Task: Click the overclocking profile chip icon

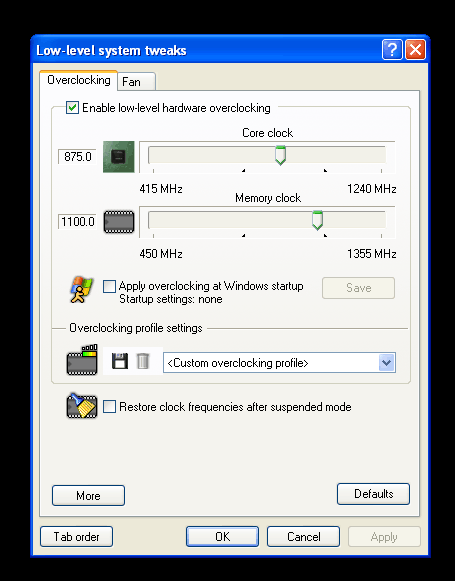Action: point(82,360)
